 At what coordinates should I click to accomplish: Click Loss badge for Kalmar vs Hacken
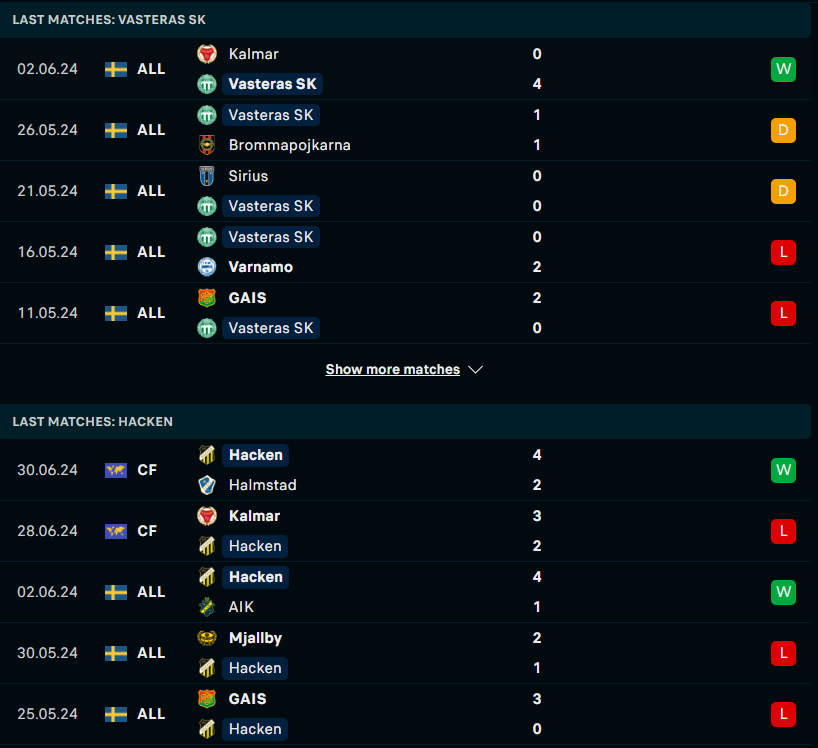click(783, 532)
